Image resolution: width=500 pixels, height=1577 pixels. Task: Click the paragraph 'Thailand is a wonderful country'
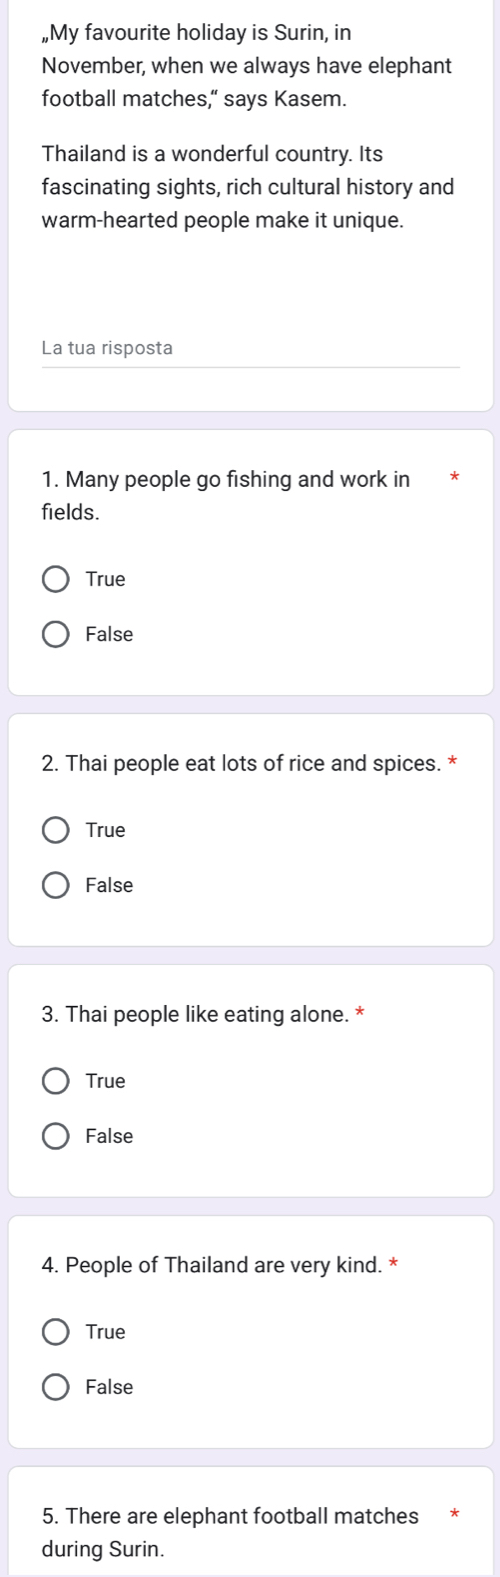click(x=248, y=187)
